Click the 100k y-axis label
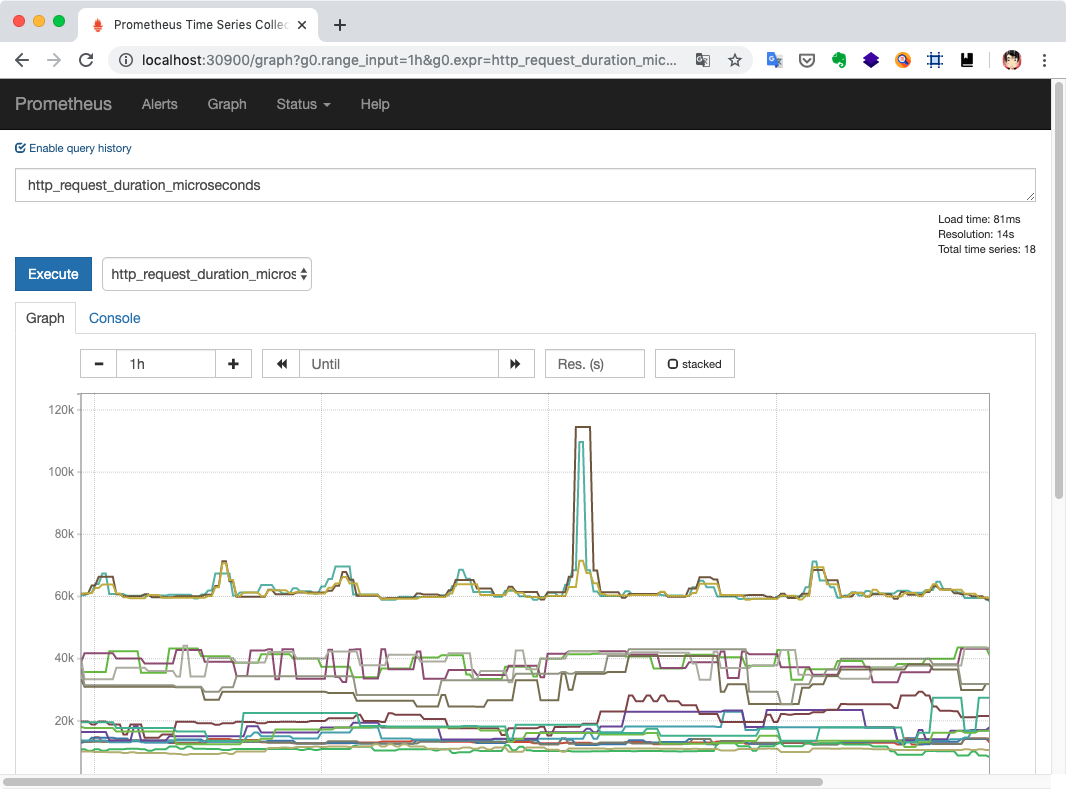 coord(61,472)
